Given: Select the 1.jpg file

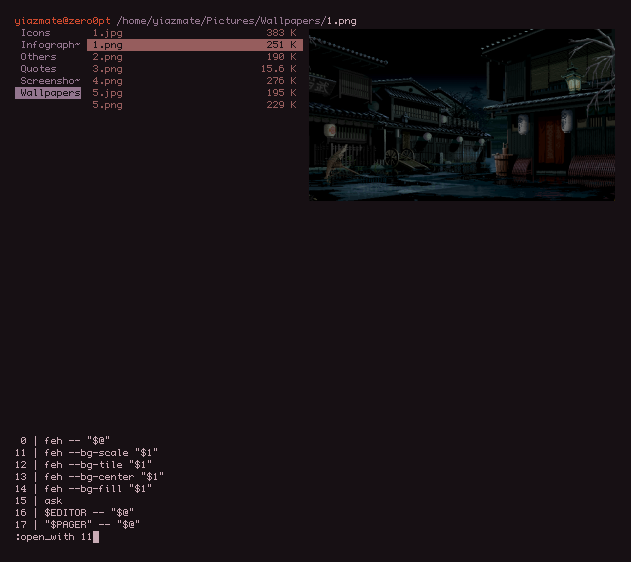Looking at the screenshot, I should (107, 33).
